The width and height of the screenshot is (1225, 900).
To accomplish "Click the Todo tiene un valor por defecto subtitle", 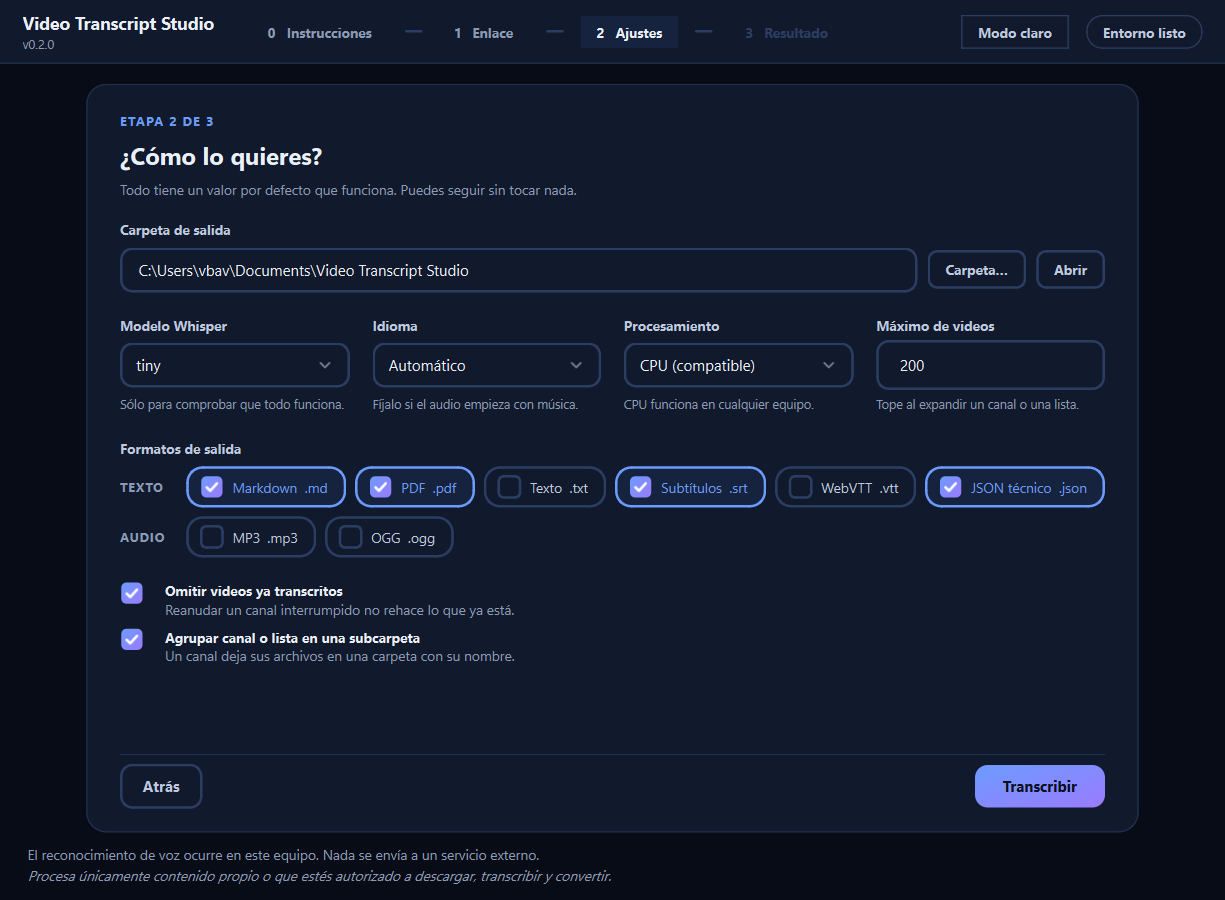I will click(x=348, y=190).
